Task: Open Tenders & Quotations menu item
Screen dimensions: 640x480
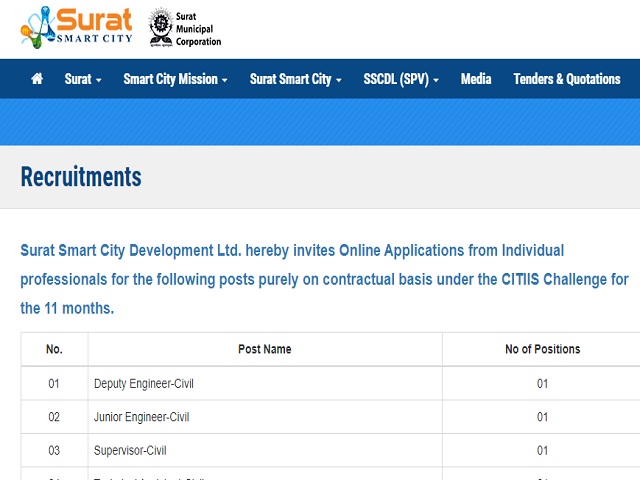Action: pyautogui.click(x=567, y=79)
